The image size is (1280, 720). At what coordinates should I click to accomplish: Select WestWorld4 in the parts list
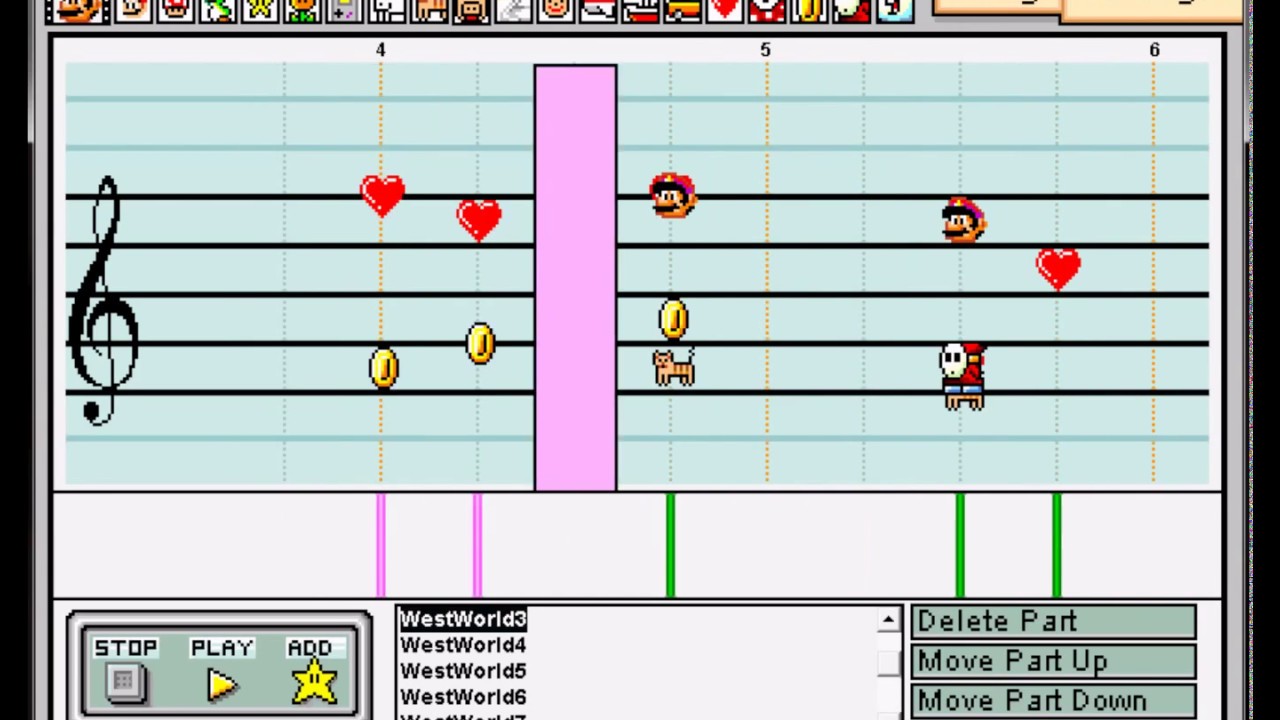462,645
